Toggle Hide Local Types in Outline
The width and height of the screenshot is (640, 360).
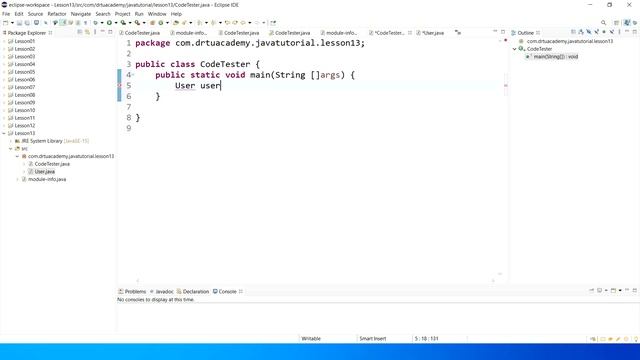tap(612, 32)
